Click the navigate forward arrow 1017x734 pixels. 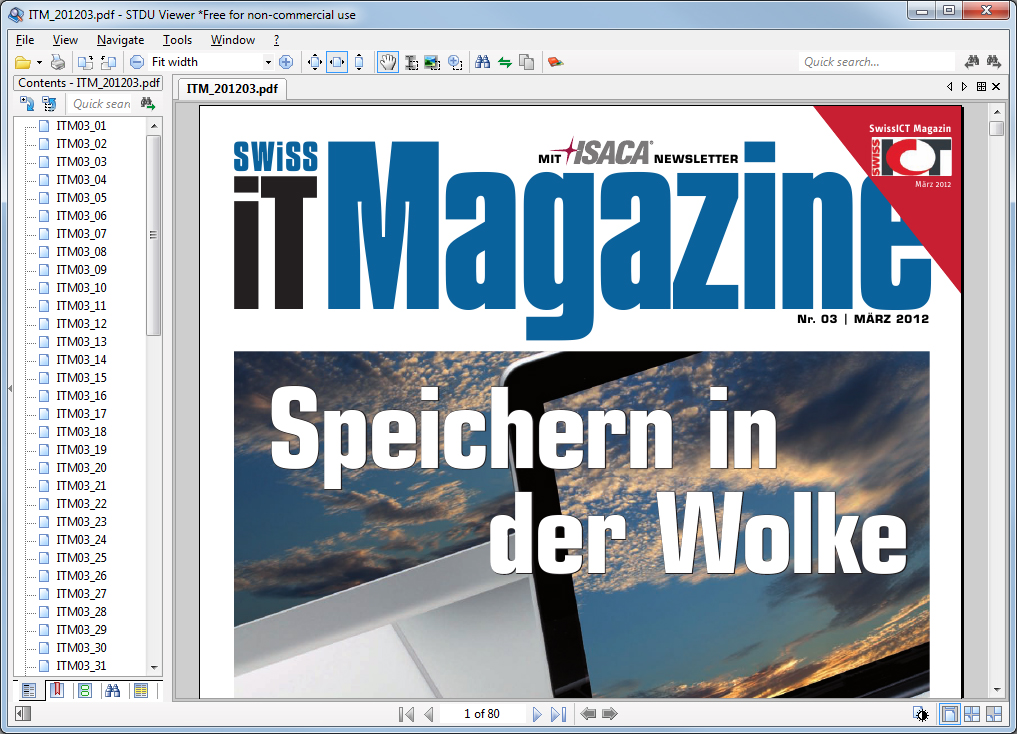[610, 714]
